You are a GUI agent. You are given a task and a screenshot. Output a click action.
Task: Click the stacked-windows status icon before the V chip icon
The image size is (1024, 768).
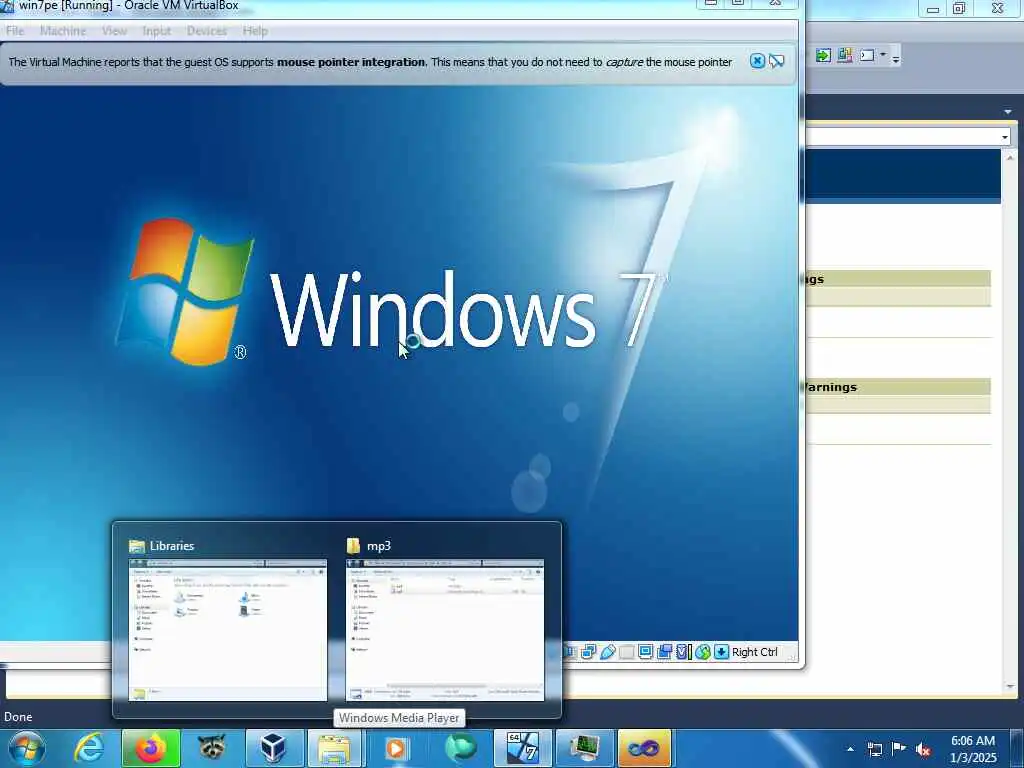click(x=665, y=652)
